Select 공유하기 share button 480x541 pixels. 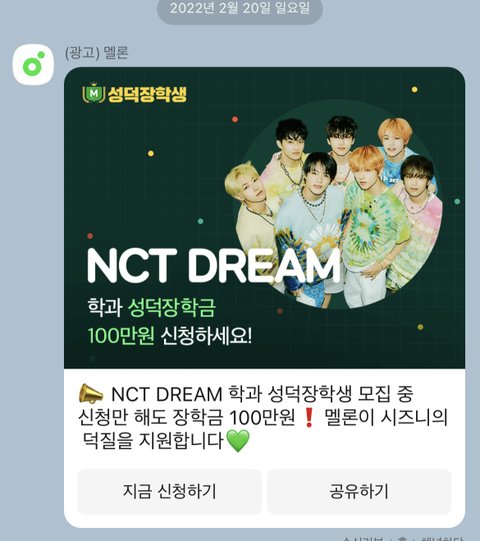359,491
